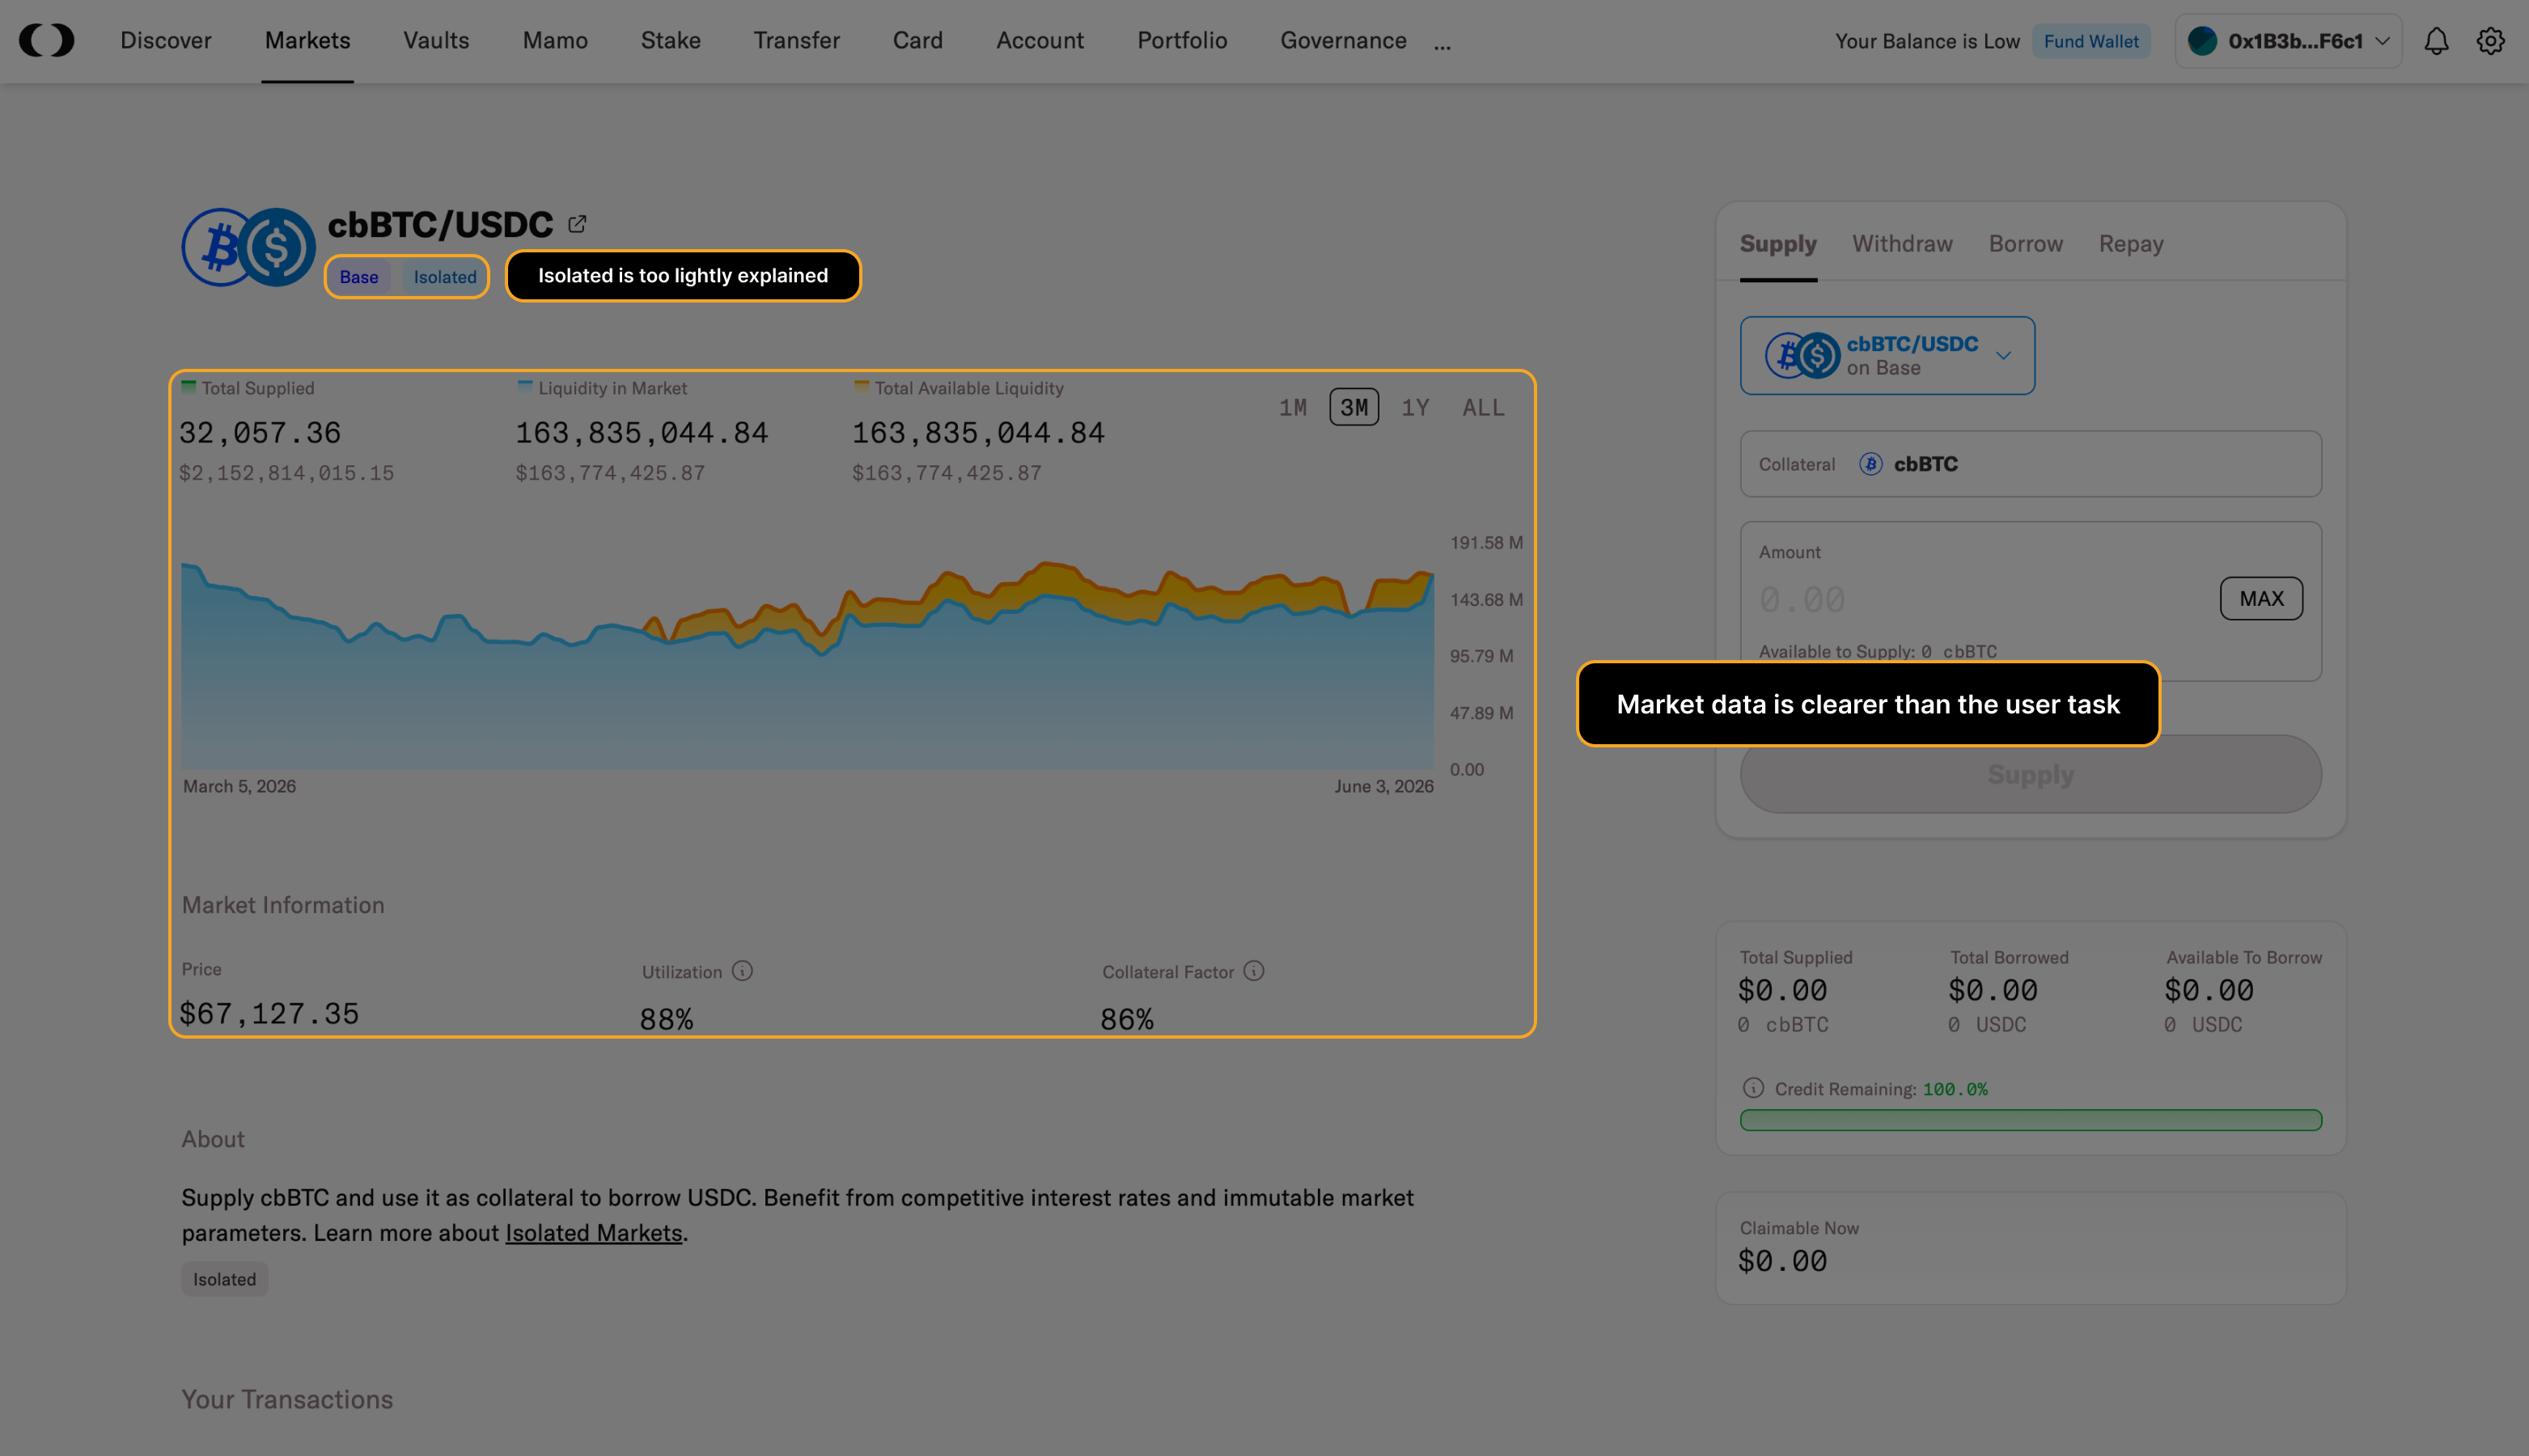This screenshot has width=2529, height=1456.
Task: Click Available to Supply: 0 cbBTC text
Action: click(x=1877, y=651)
